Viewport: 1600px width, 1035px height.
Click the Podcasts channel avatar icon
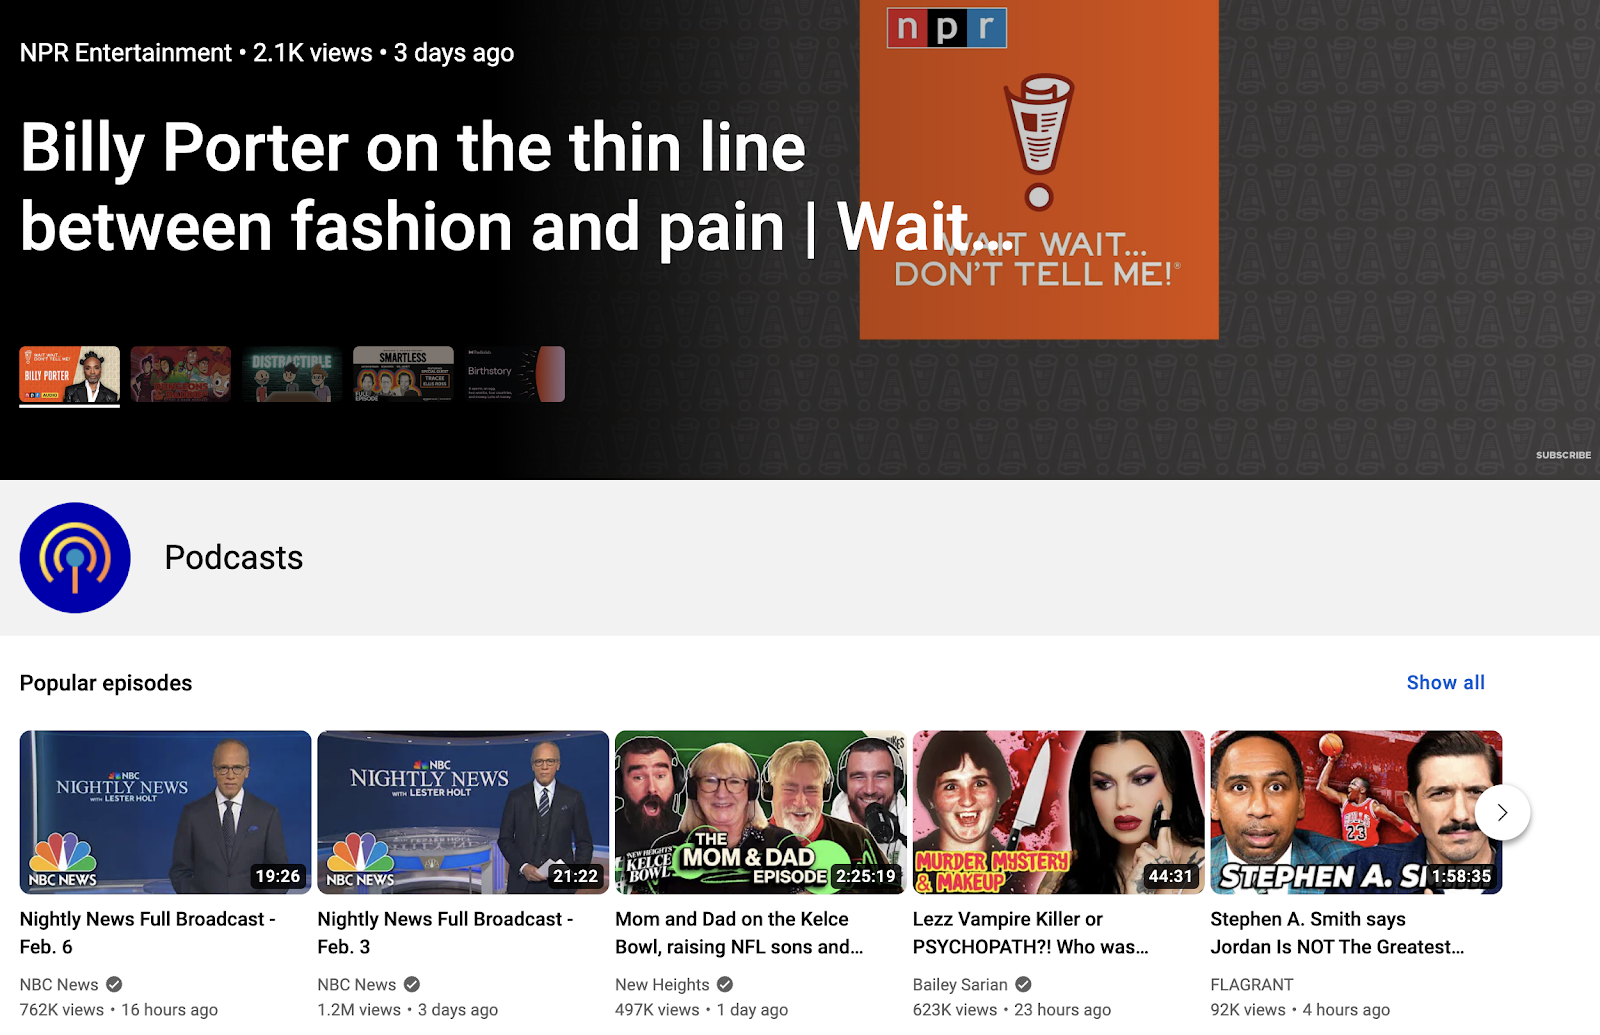tap(75, 558)
